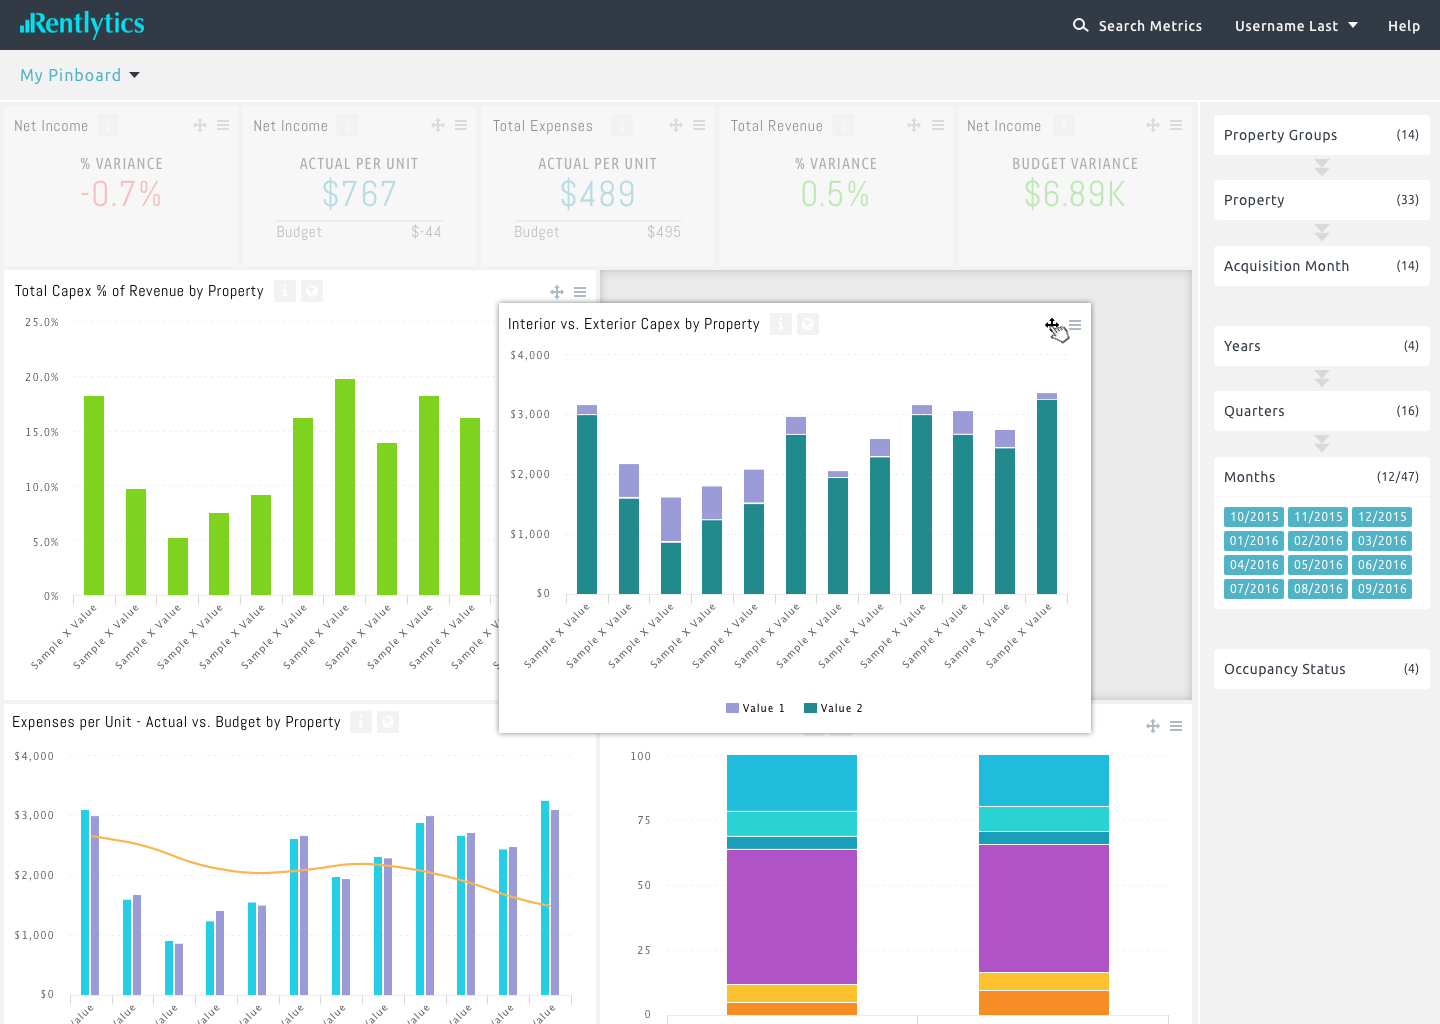Toggle the 12/2015 month filter chip

pos(1382,517)
